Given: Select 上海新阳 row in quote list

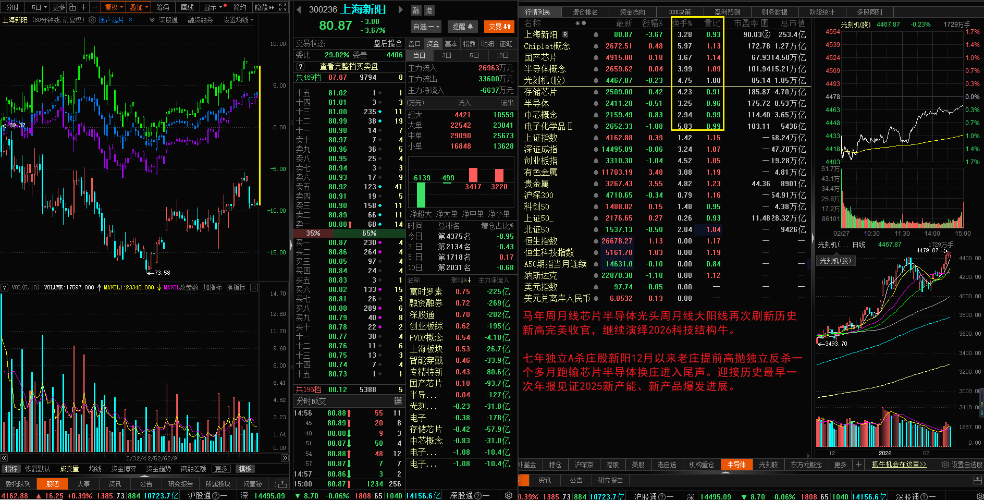Looking at the screenshot, I should (665, 35).
